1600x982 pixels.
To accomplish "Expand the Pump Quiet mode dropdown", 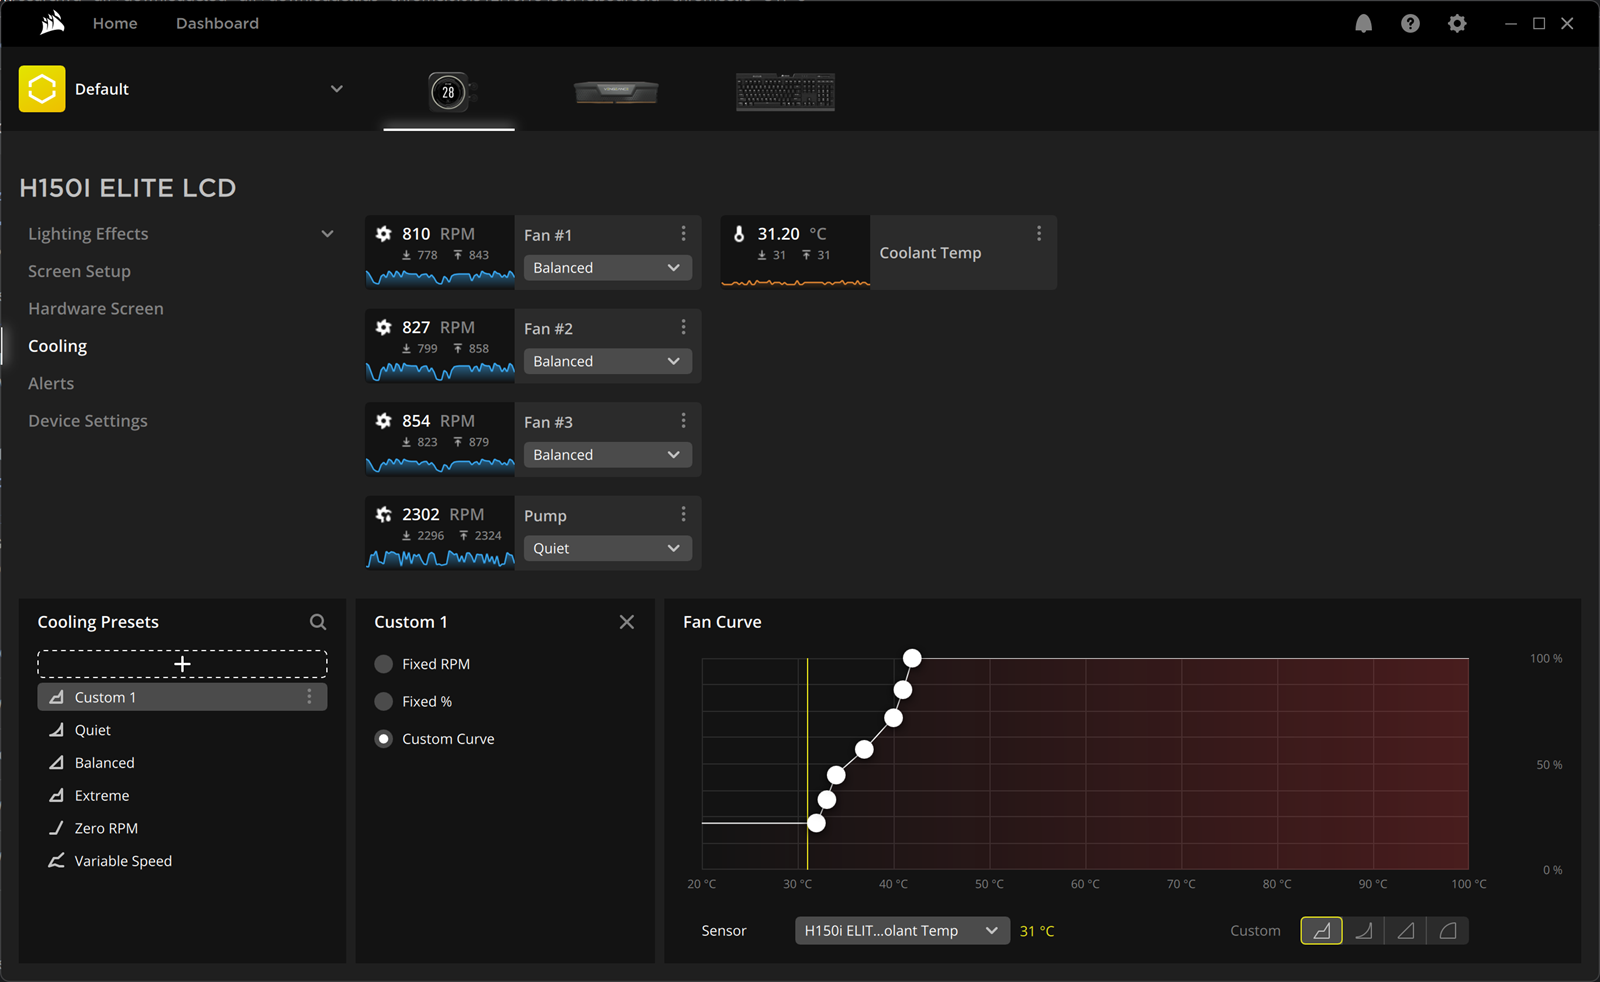I will pyautogui.click(x=607, y=548).
